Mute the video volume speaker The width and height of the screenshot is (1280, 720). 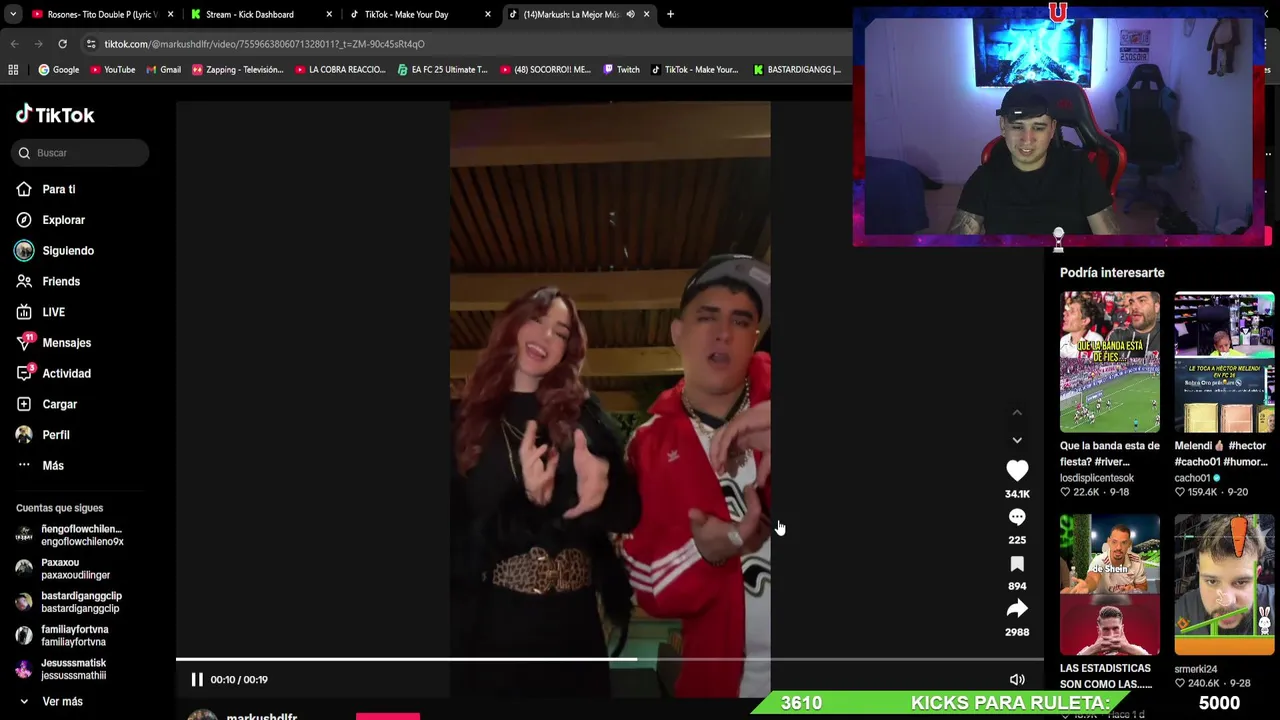(x=1017, y=680)
